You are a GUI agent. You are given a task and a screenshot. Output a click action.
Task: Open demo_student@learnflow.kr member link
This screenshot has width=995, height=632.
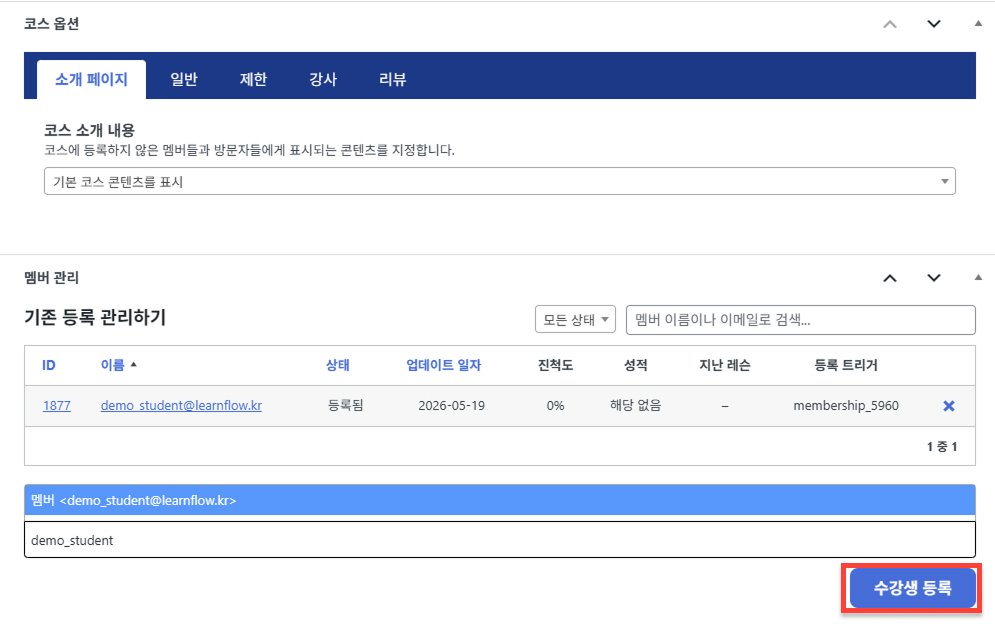tap(181, 405)
